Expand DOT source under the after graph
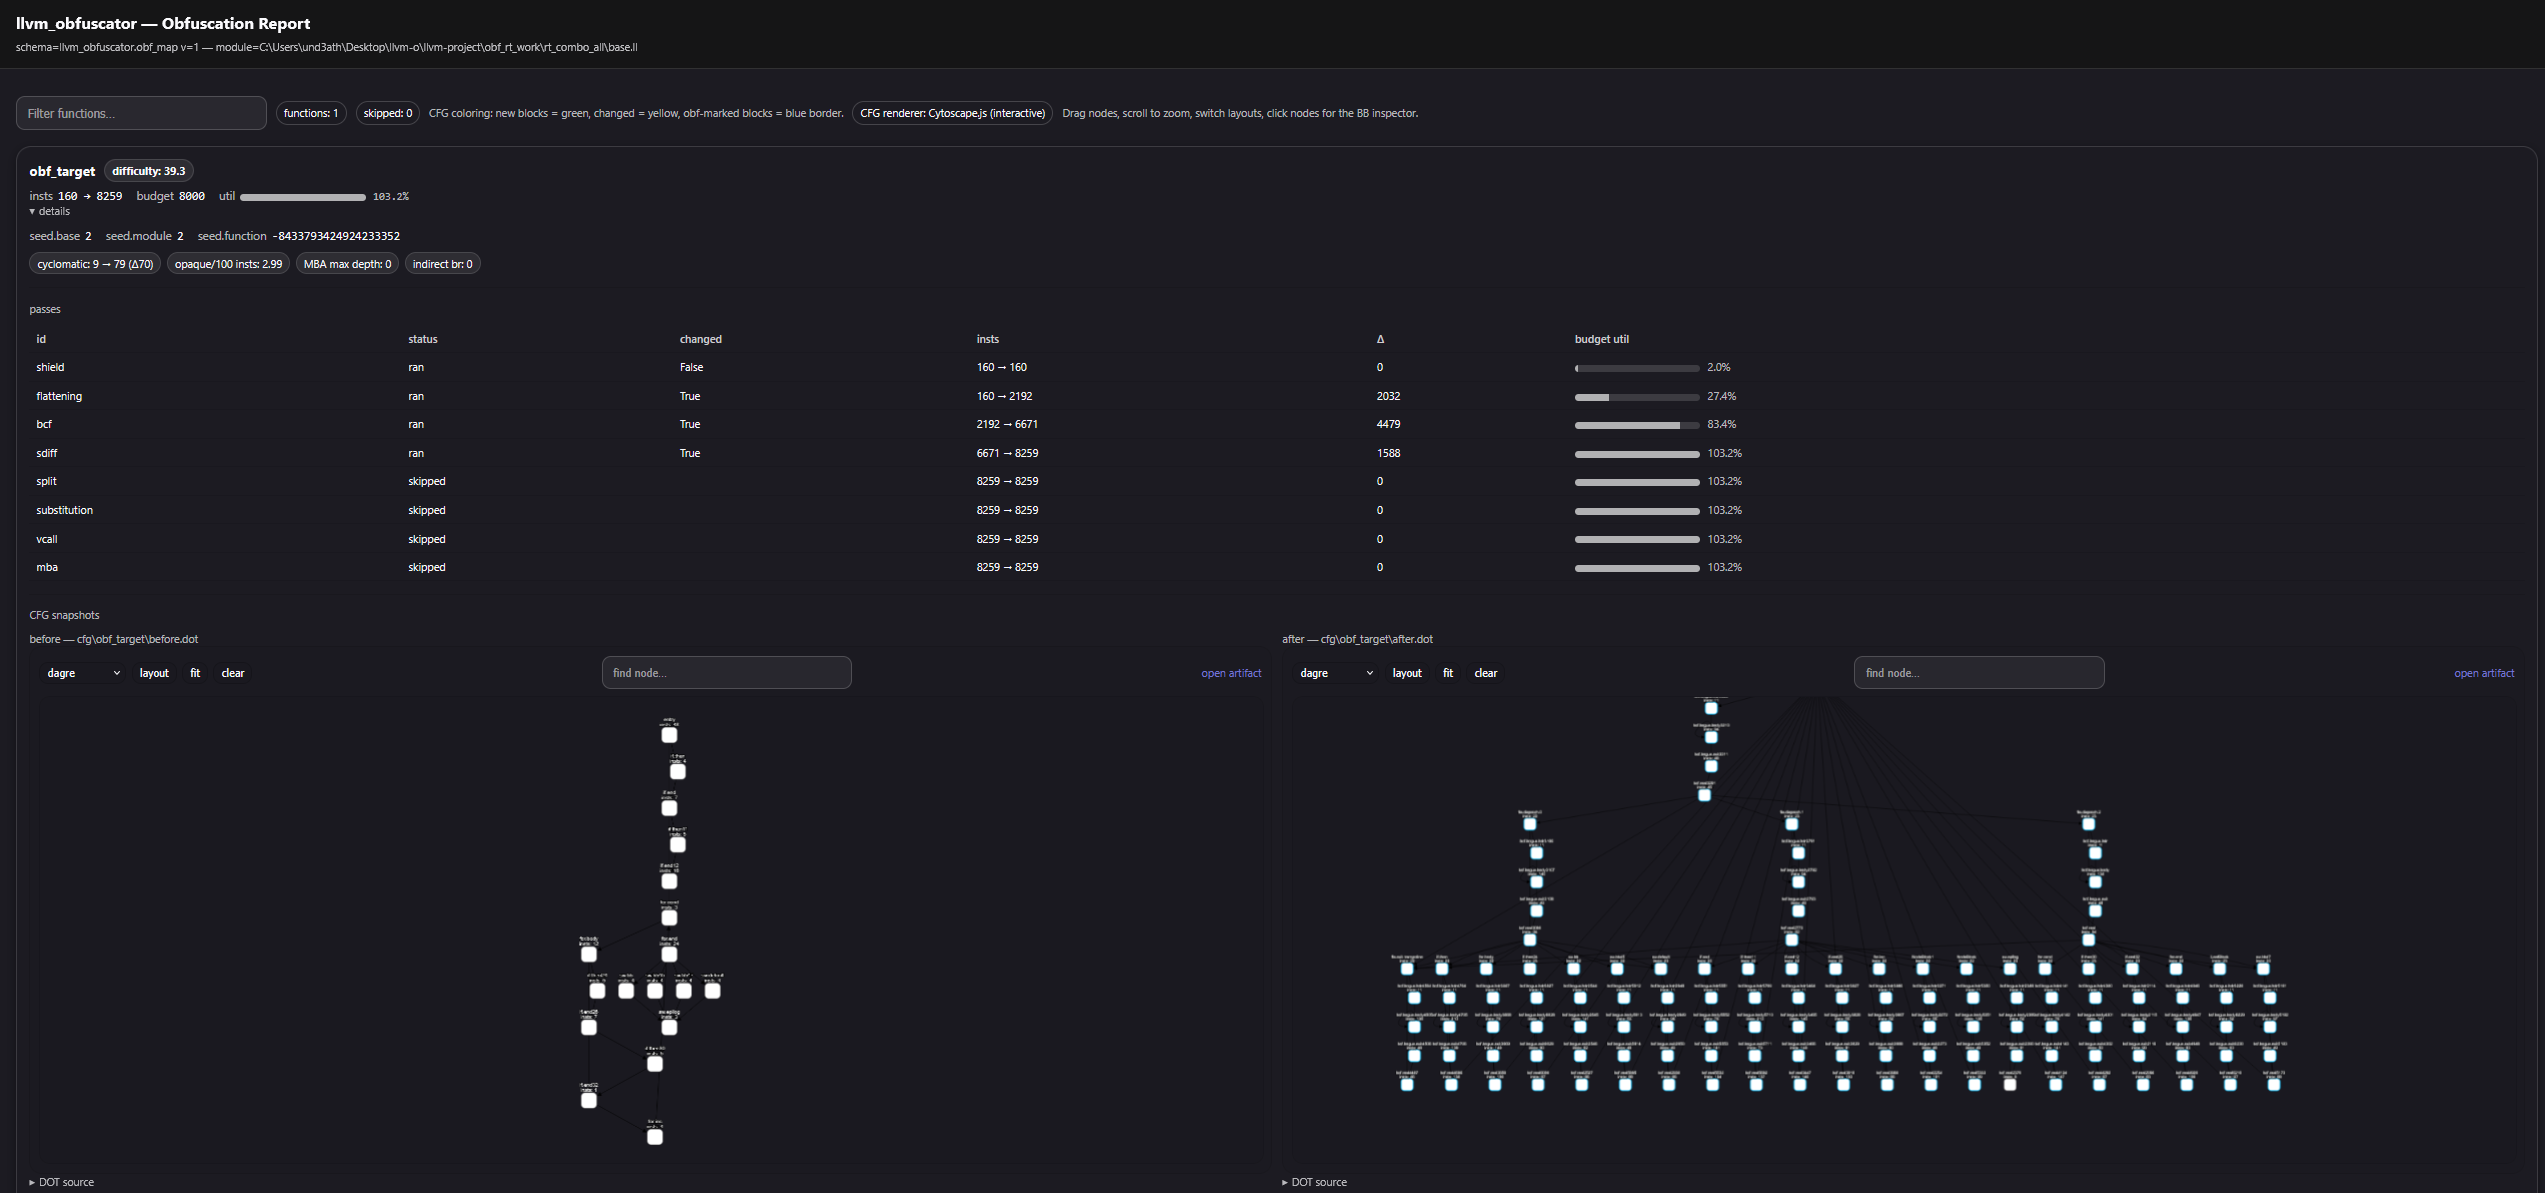This screenshot has width=2545, height=1193. coord(1315,1182)
